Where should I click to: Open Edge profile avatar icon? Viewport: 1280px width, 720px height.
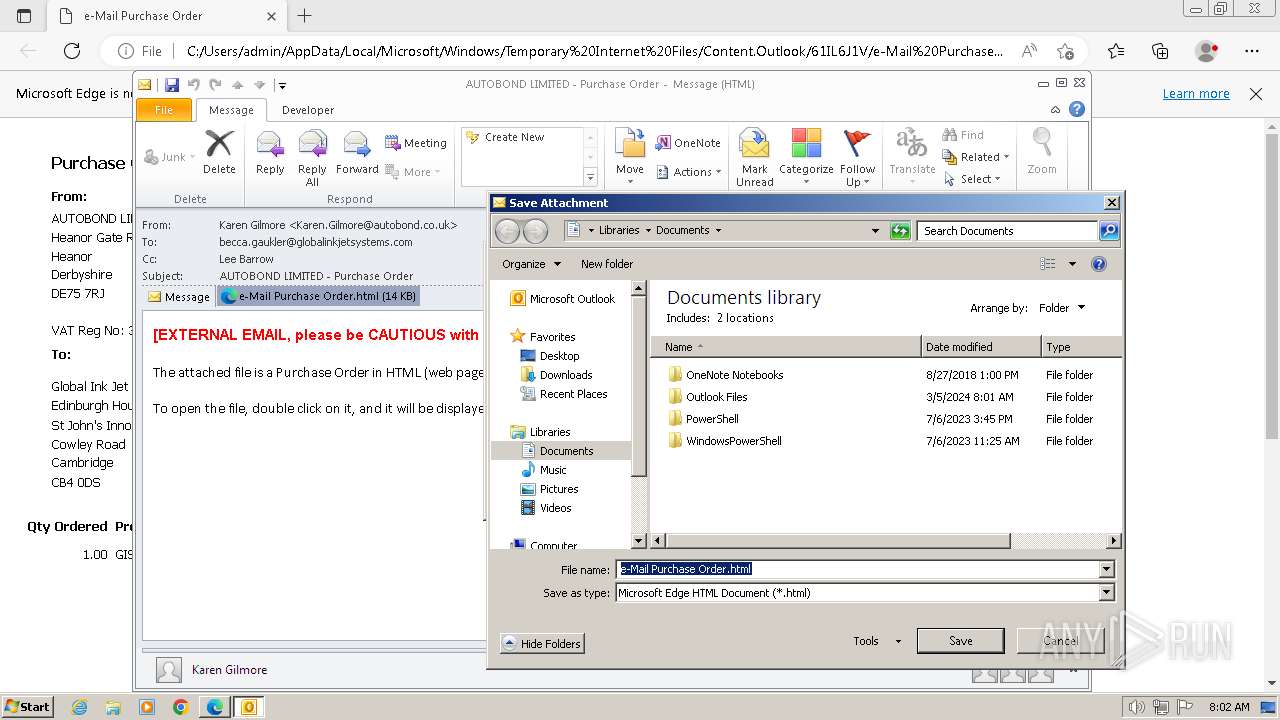[1207, 51]
